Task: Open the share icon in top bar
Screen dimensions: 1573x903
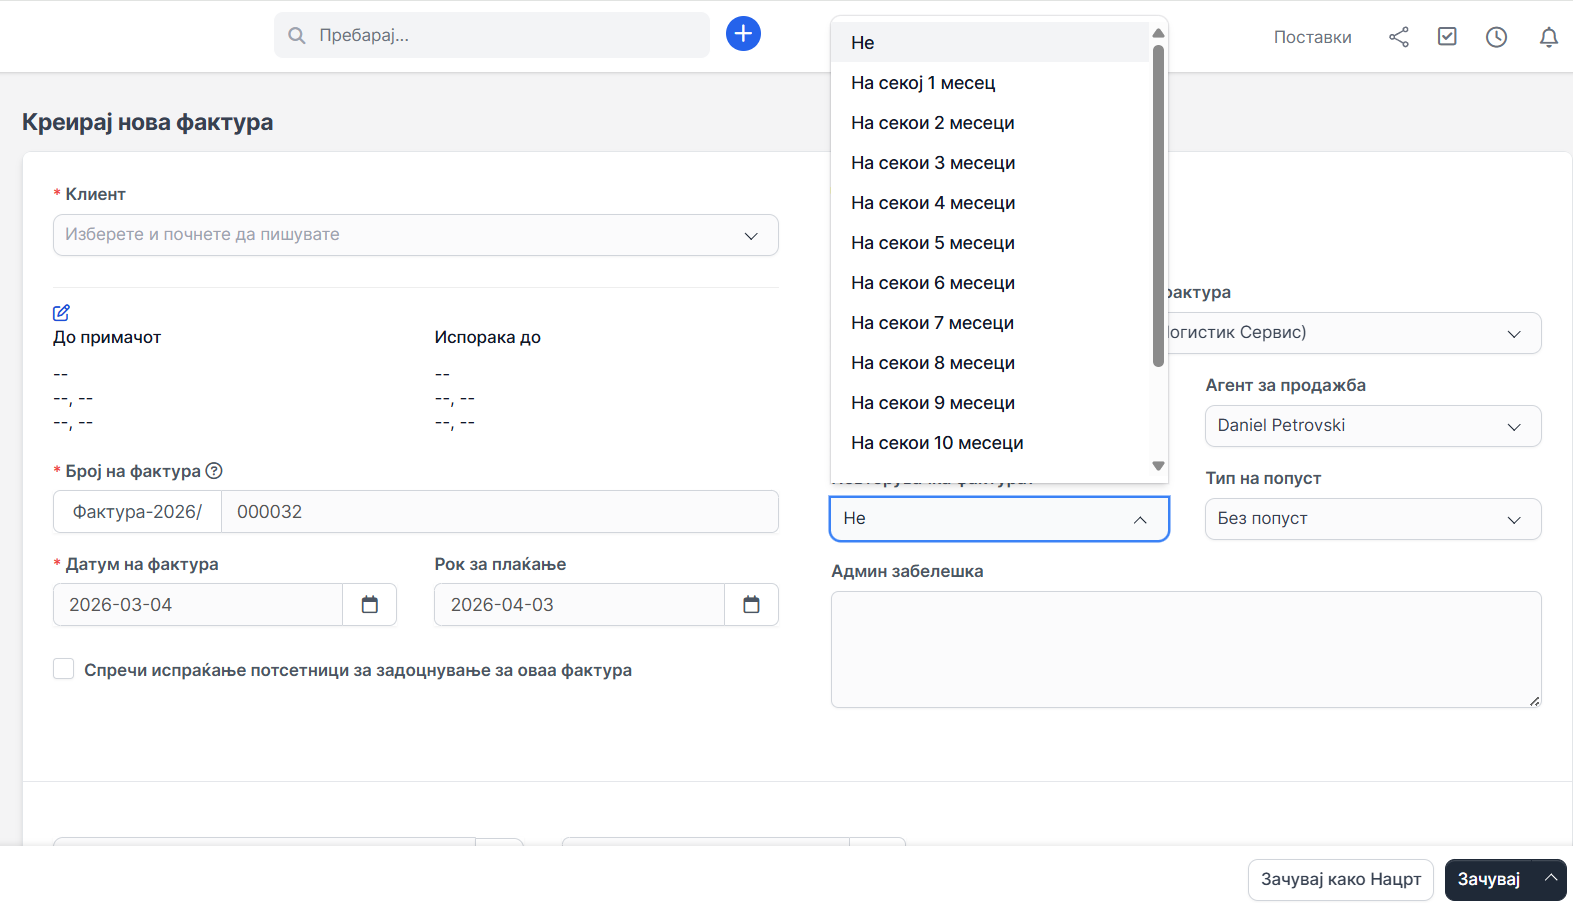Action: (x=1398, y=37)
